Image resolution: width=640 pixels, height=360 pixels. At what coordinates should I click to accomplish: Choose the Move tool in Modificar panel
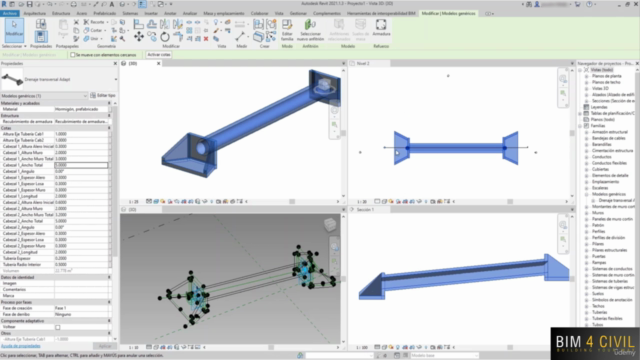point(139,37)
